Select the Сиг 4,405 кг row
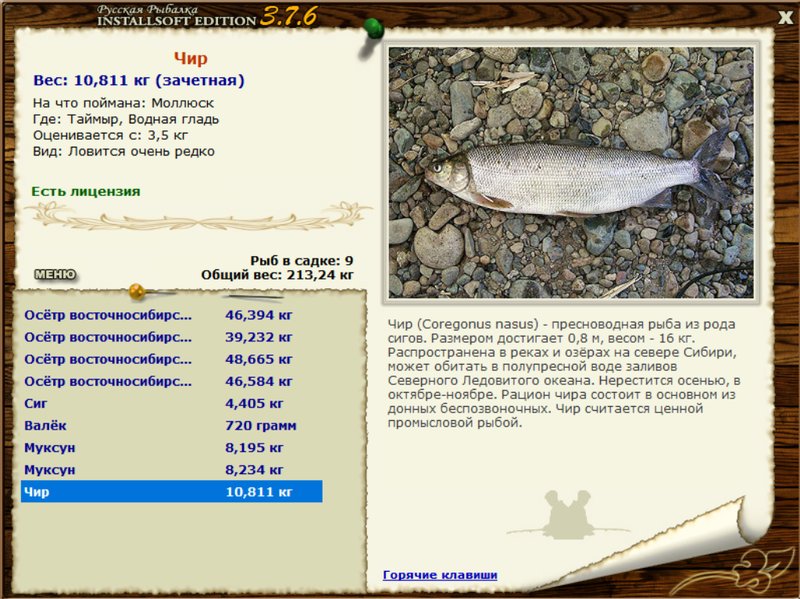The height and width of the screenshot is (599, 800). pos(171,404)
